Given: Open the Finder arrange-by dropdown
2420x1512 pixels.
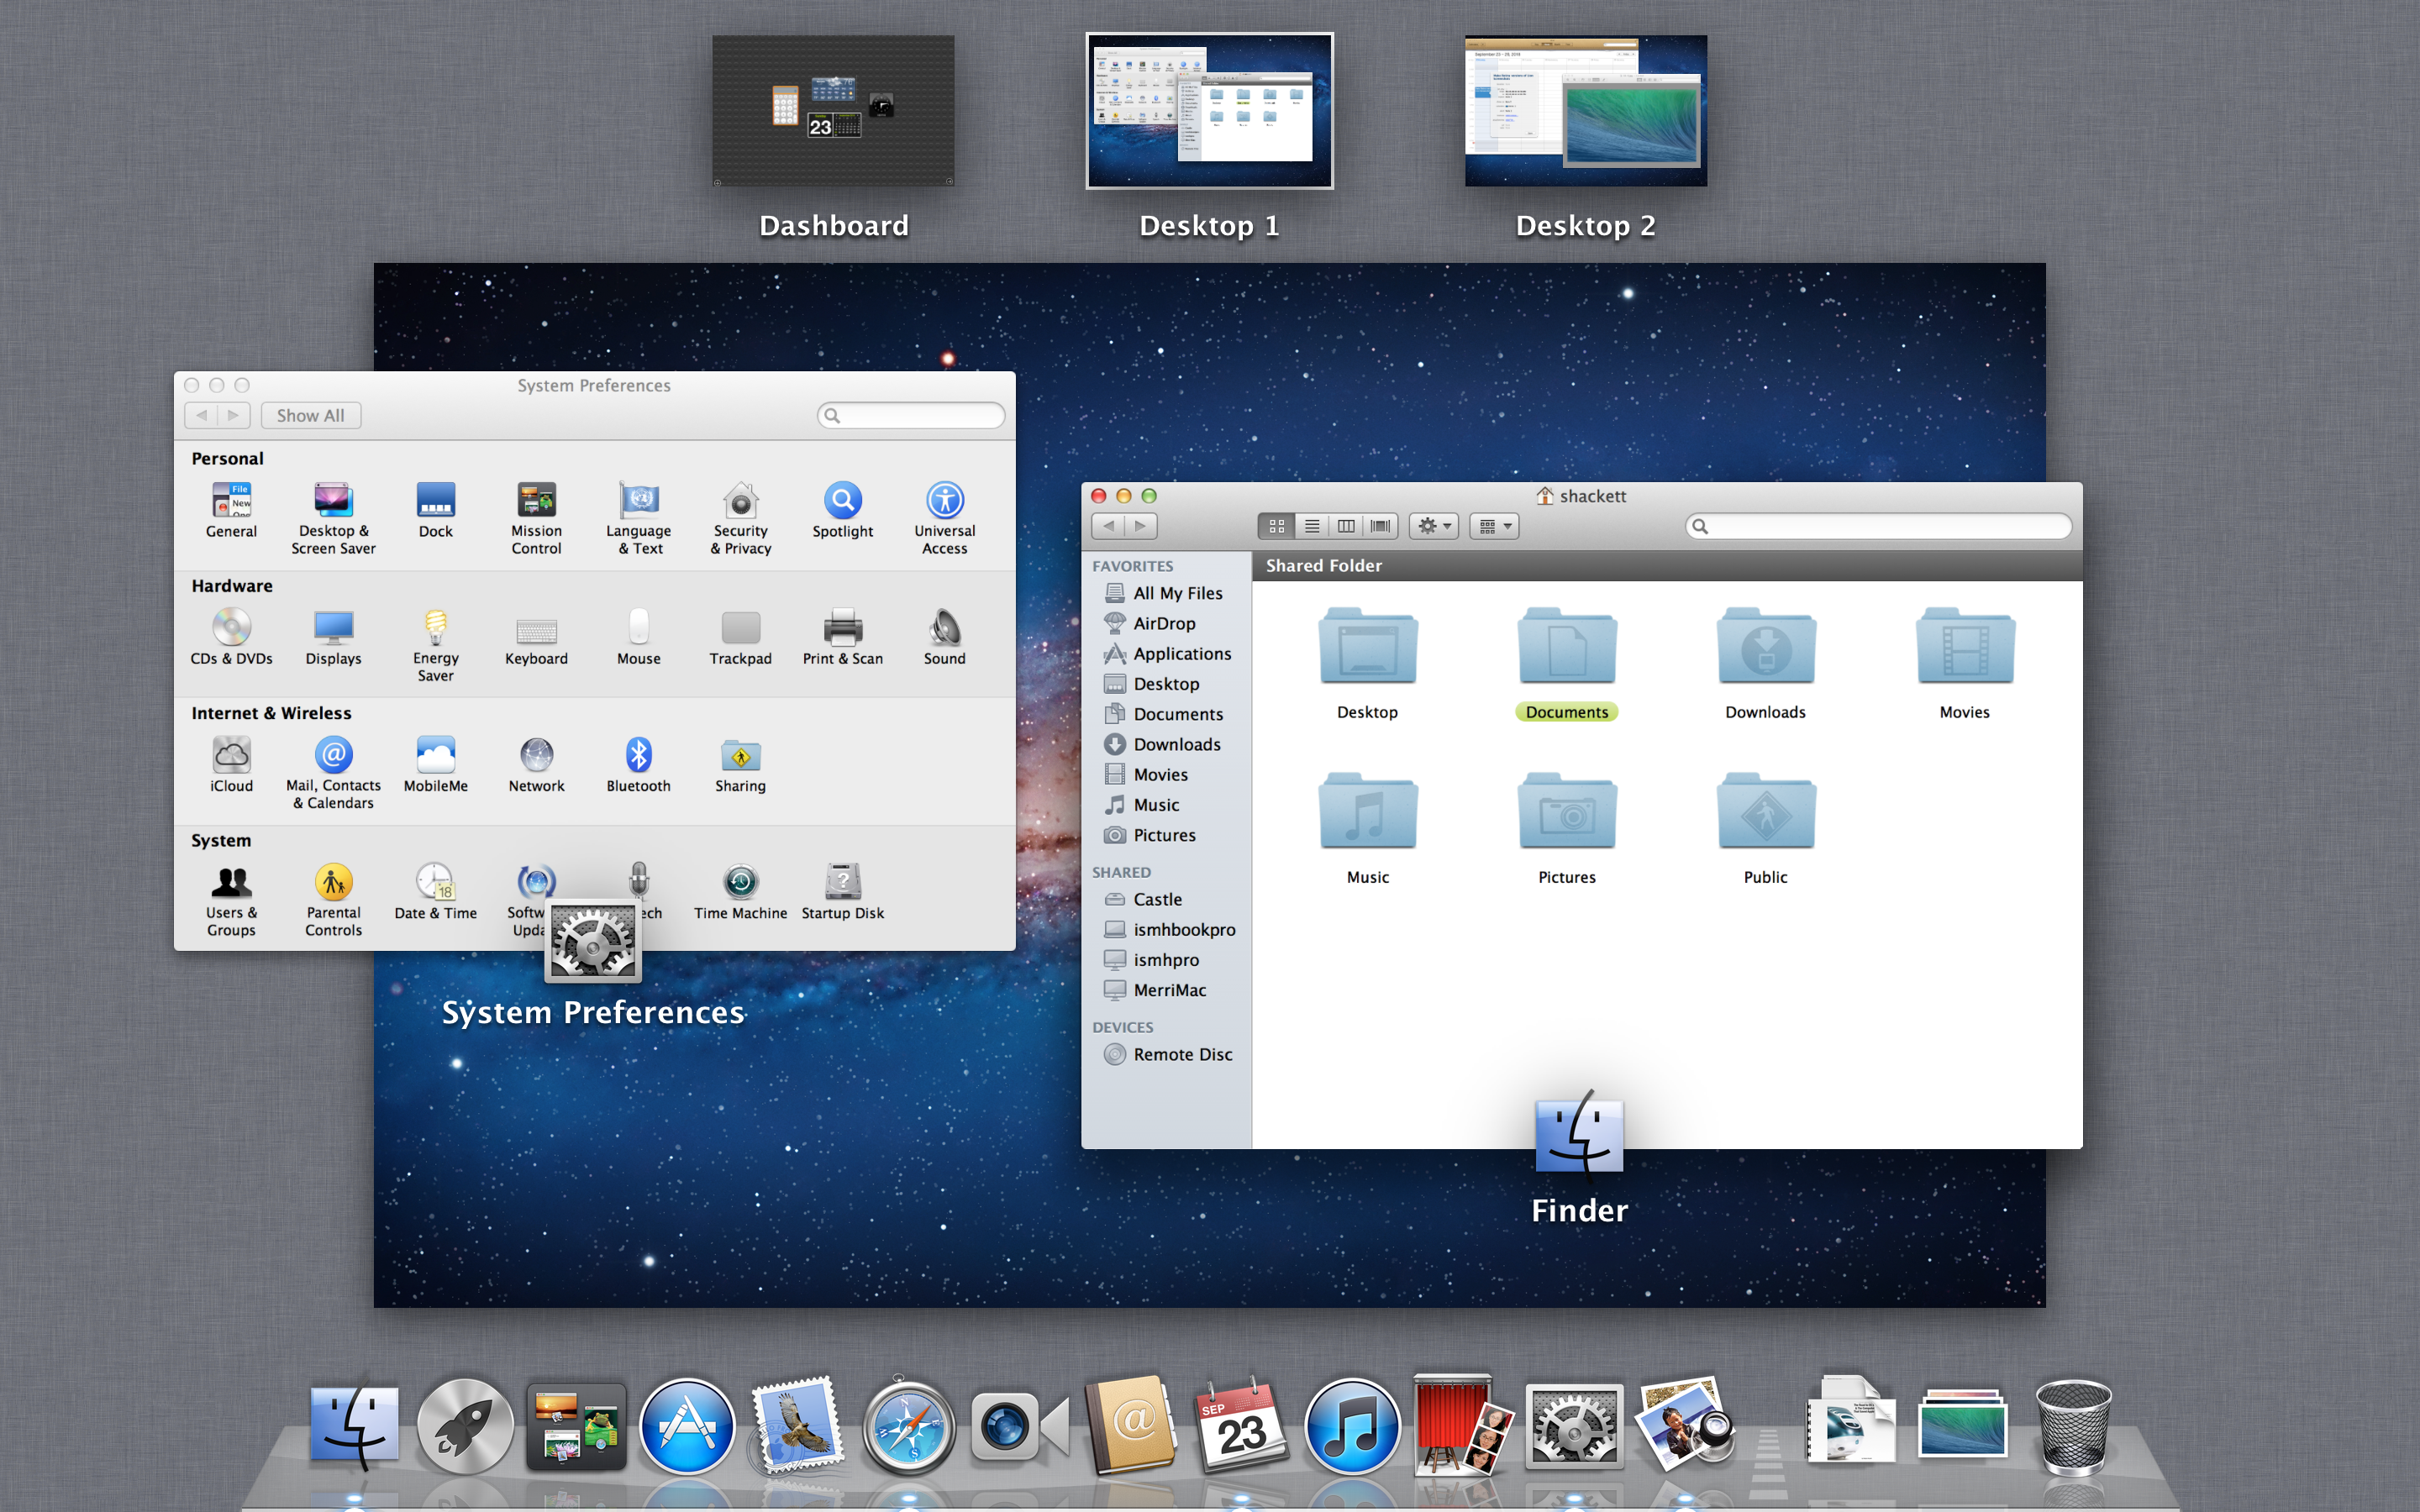Looking at the screenshot, I should (x=1494, y=526).
